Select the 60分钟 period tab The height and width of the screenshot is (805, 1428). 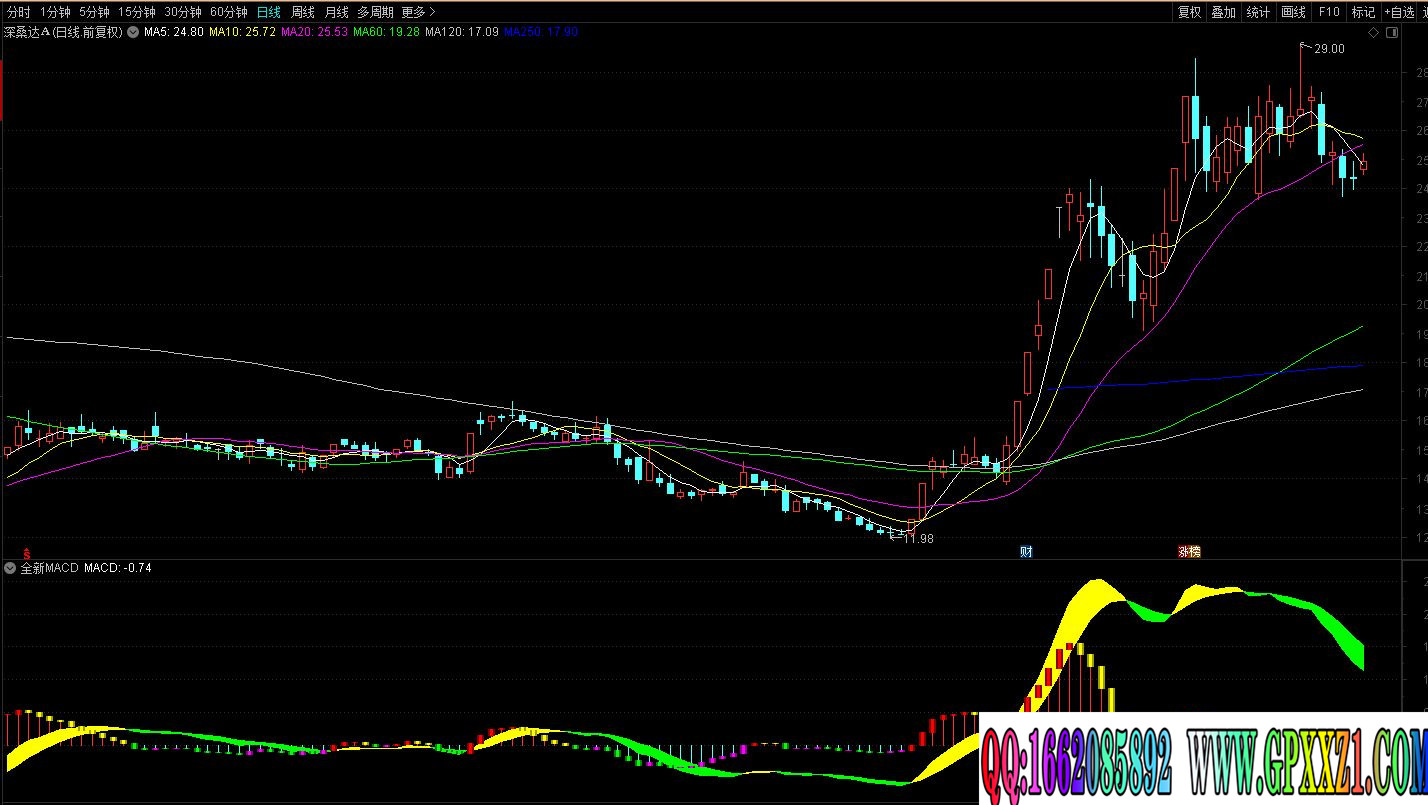click(x=228, y=12)
